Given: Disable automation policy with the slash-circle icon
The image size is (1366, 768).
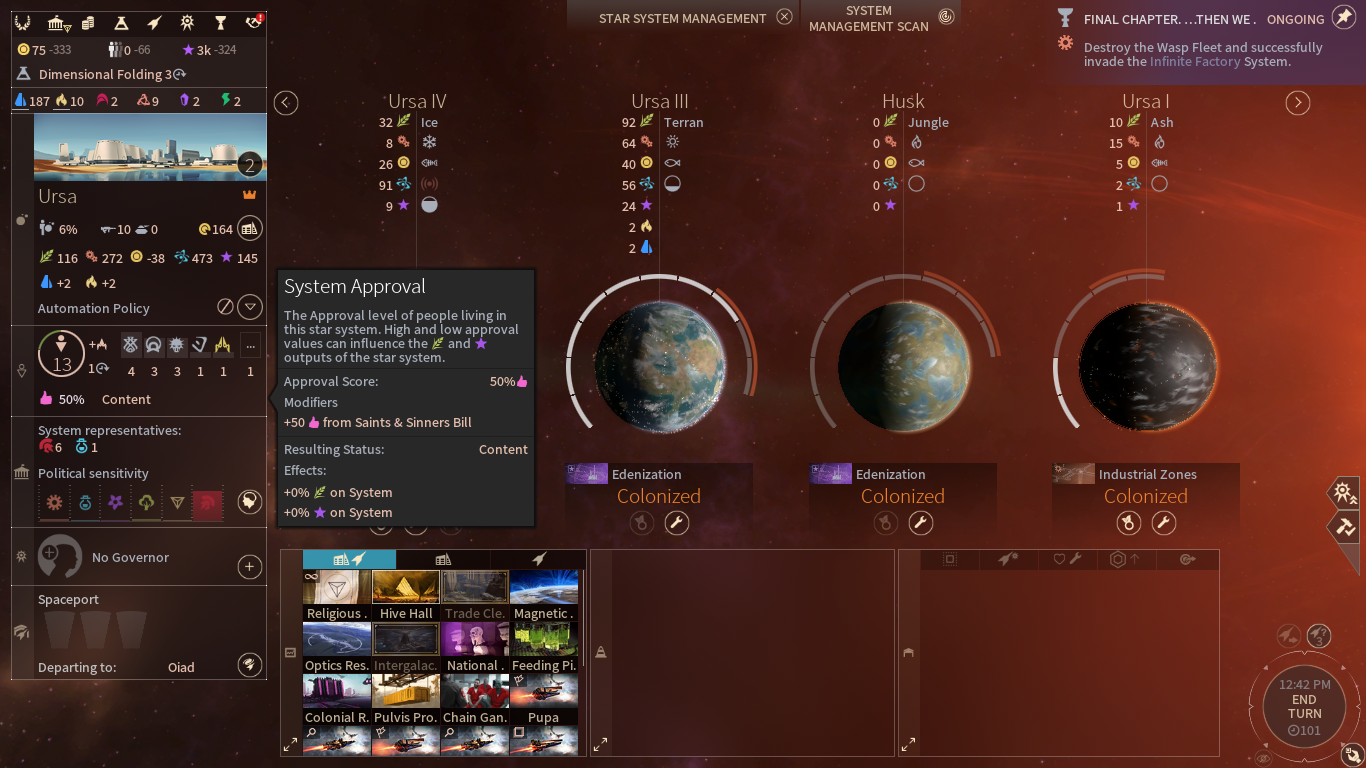Looking at the screenshot, I should 226,307.
